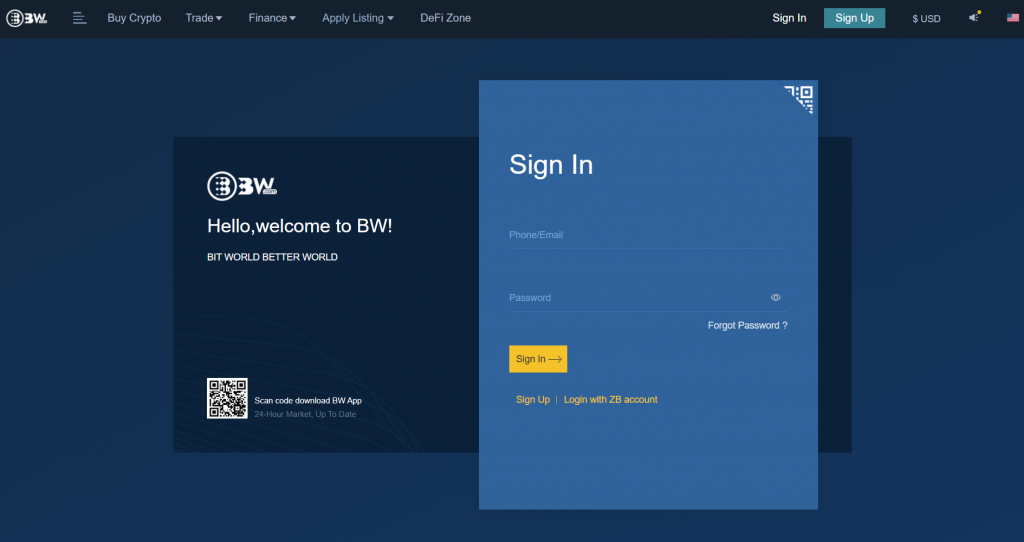Screen dimensions: 1024x542
Task: Open the announcements speaker icon
Action: [x=974, y=17]
